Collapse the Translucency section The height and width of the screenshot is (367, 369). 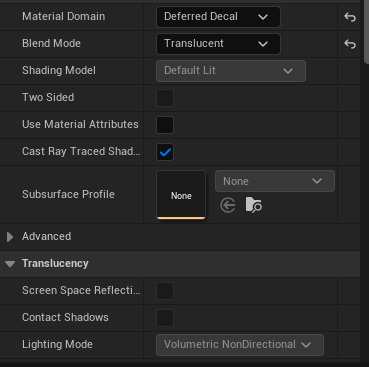[x=10, y=264]
